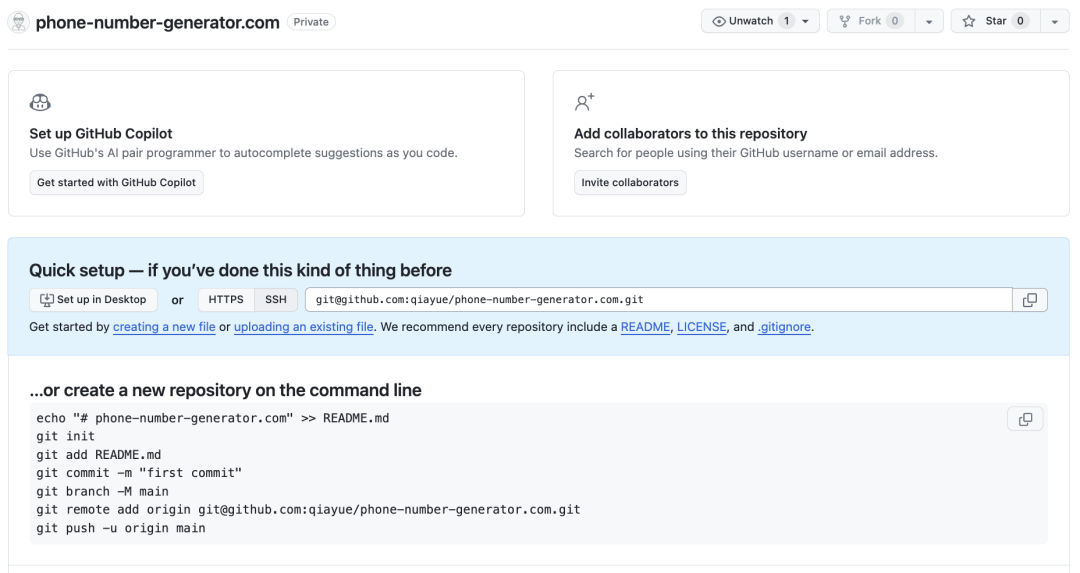
Task: Select SSH clone protocol
Action: pos(276,300)
